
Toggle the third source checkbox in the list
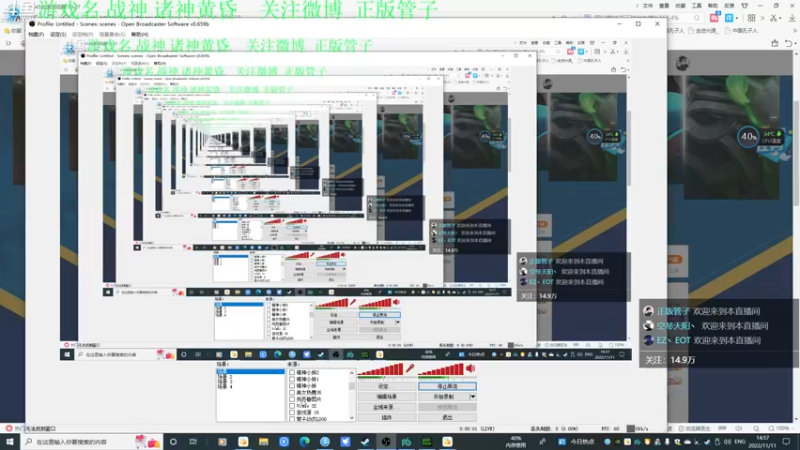[x=292, y=386]
